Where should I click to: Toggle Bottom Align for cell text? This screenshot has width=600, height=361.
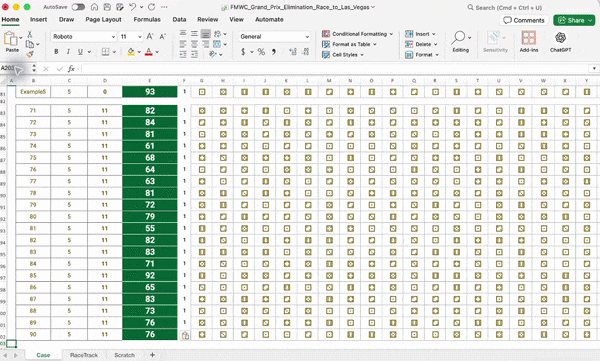pyautogui.click(x=206, y=34)
